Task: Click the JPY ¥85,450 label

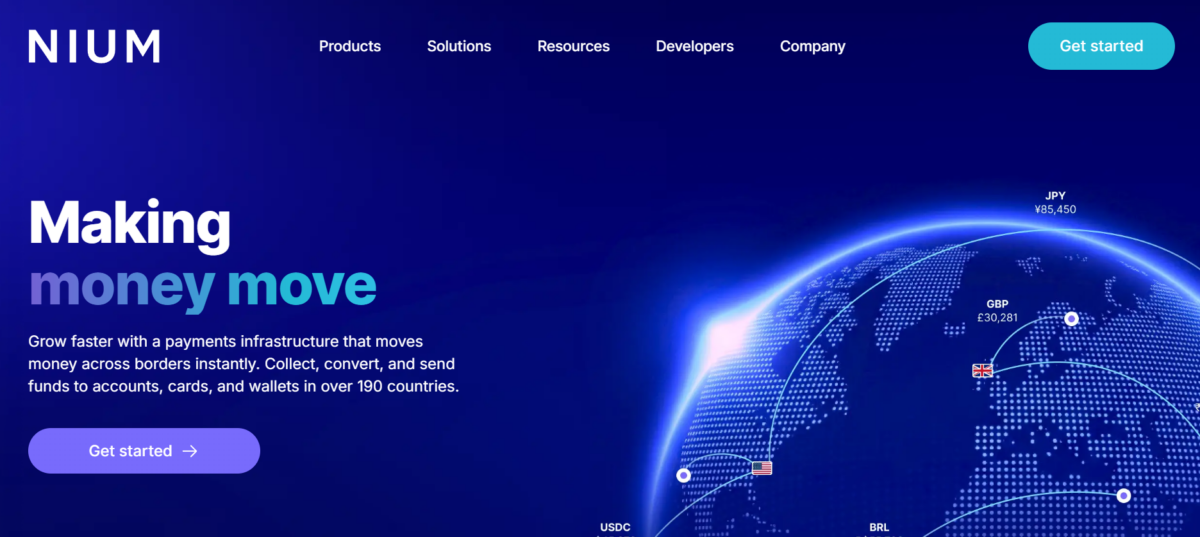Action: 1055,203
